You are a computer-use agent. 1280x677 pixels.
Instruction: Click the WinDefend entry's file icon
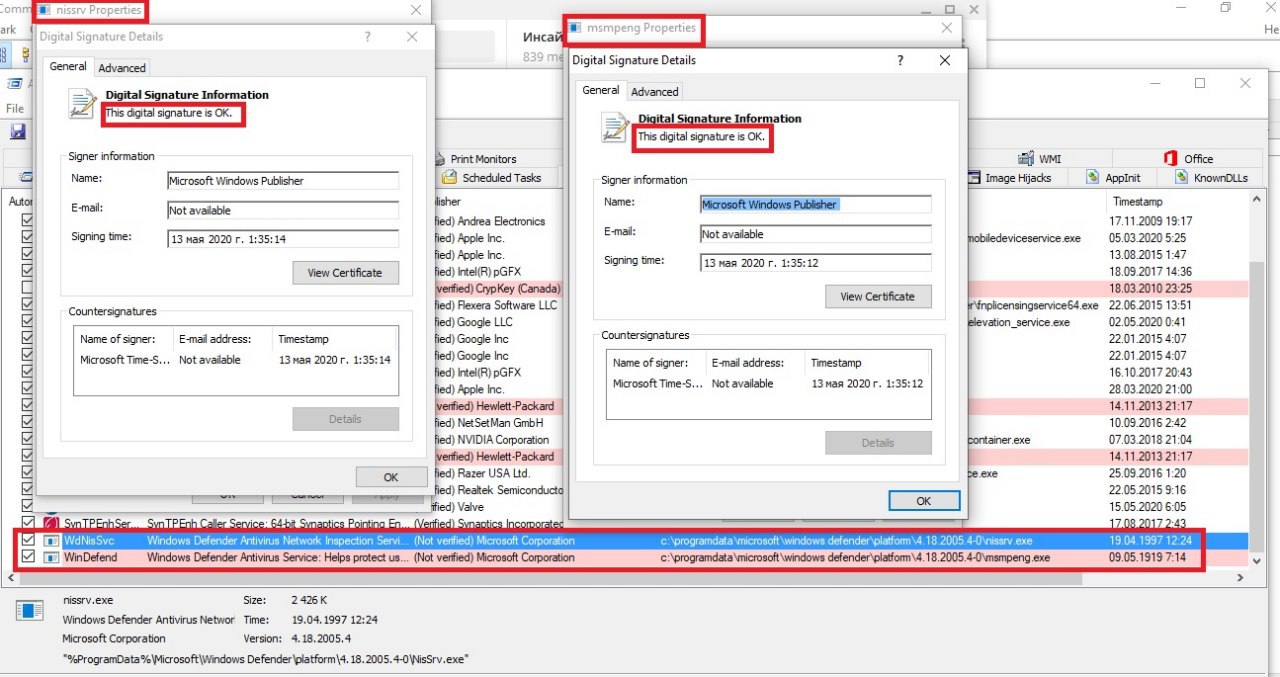[51, 557]
